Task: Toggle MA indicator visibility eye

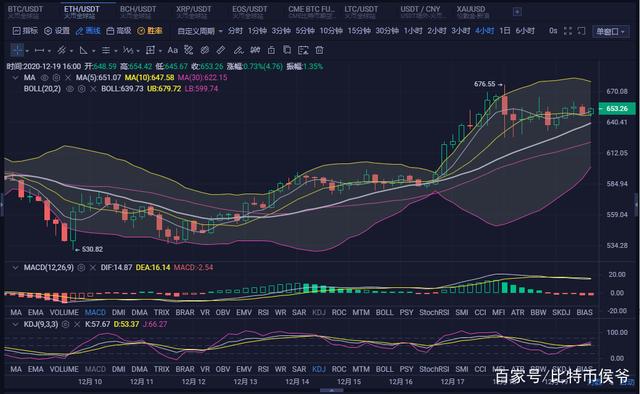Action: click(x=44, y=78)
